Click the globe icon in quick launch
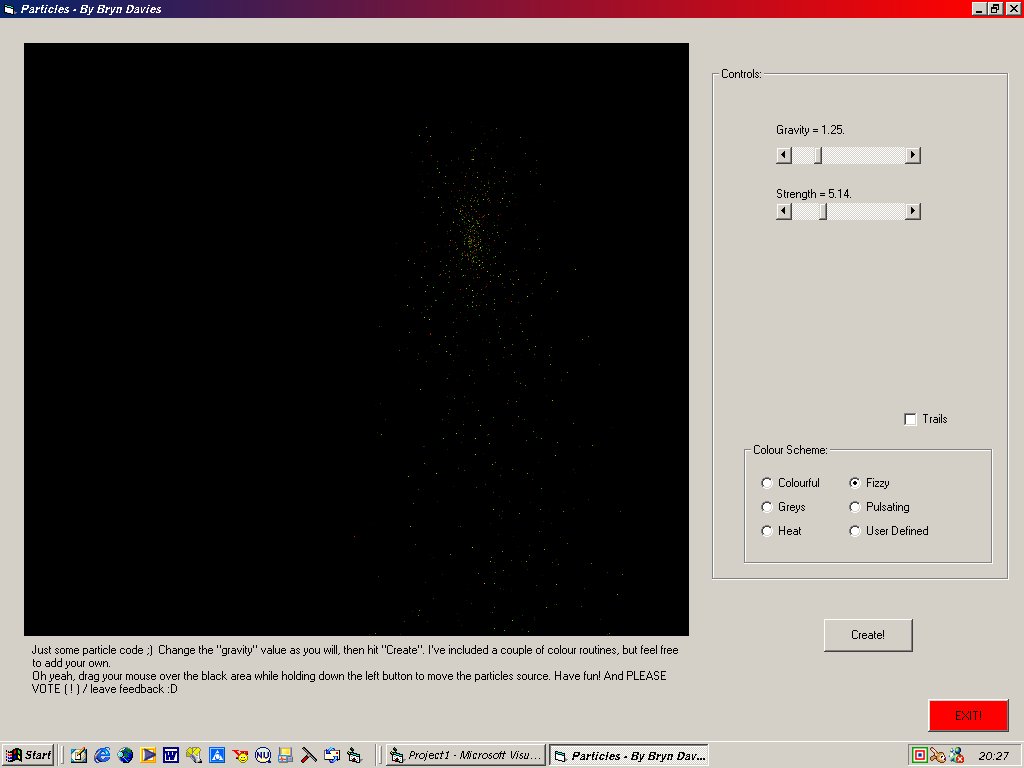Screen dimensions: 1024x768 coord(125,755)
